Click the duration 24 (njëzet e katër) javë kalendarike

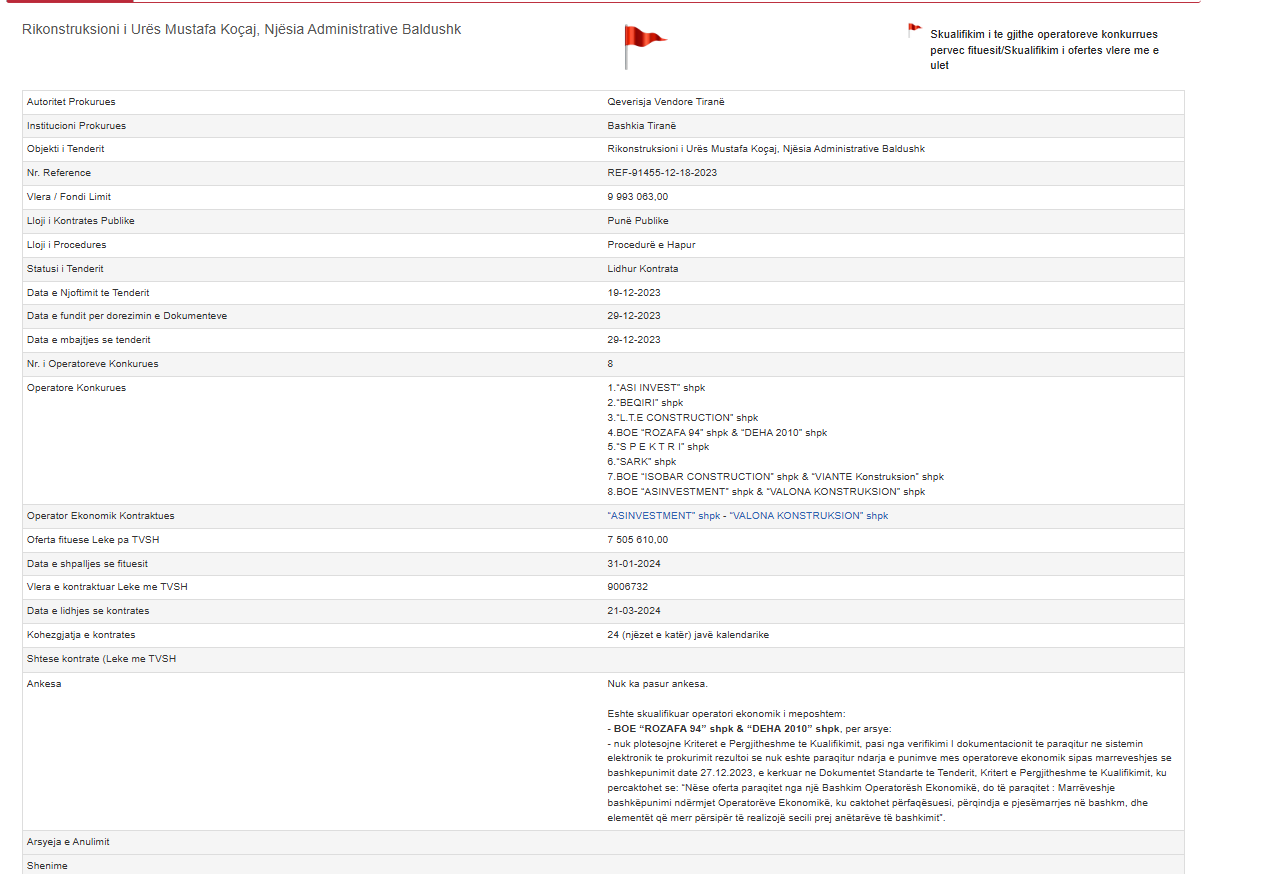point(688,635)
